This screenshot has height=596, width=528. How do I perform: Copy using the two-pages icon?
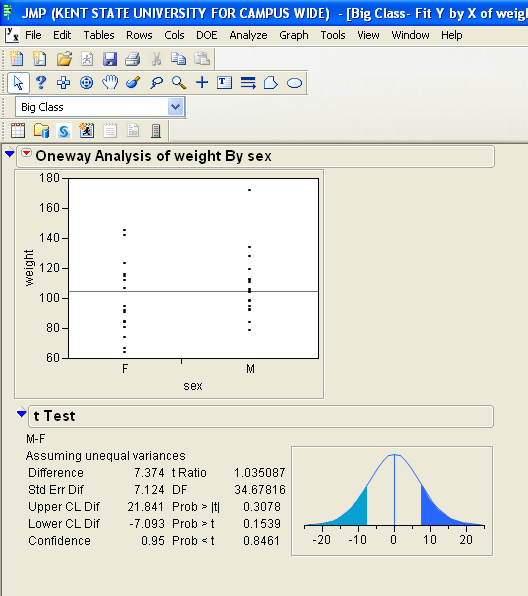pyautogui.click(x=178, y=59)
